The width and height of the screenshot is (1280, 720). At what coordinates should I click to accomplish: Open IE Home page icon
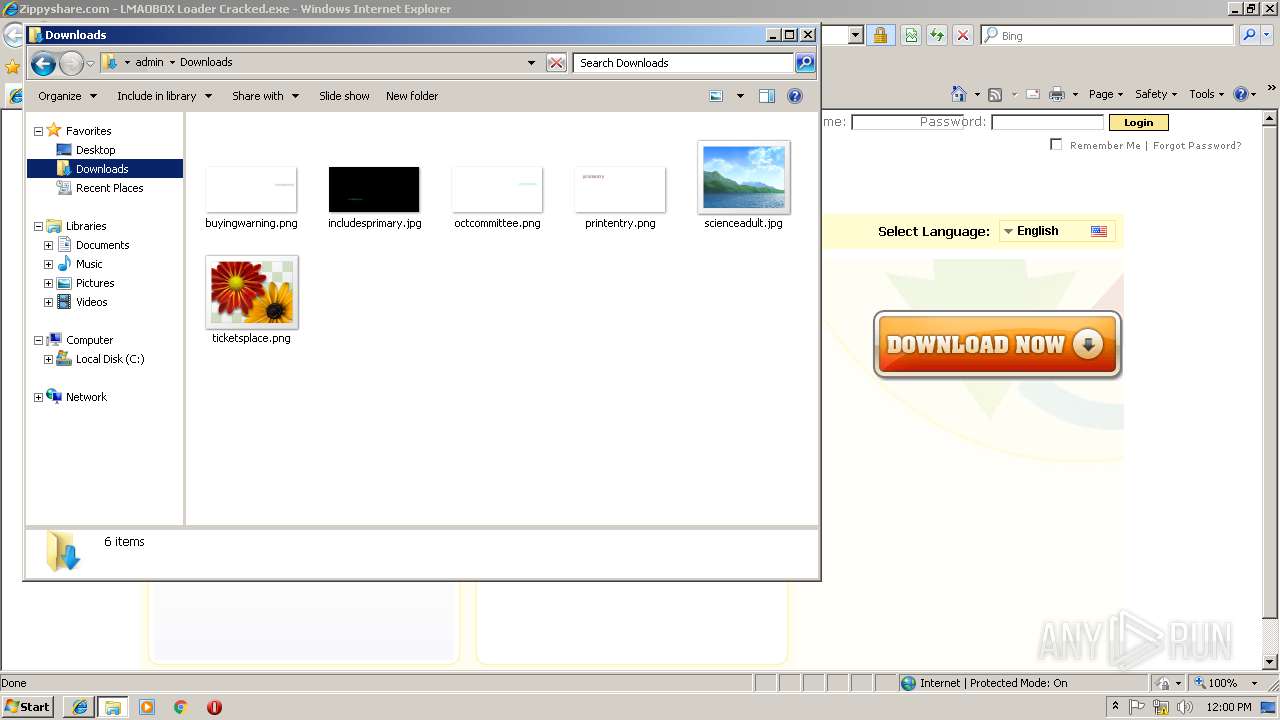959,94
